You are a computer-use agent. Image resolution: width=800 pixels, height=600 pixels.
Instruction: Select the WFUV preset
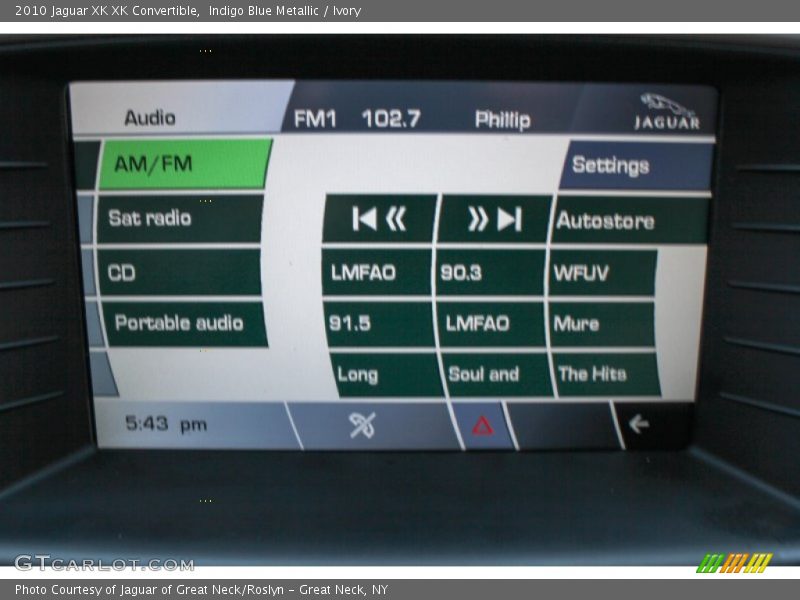pyautogui.click(x=602, y=273)
